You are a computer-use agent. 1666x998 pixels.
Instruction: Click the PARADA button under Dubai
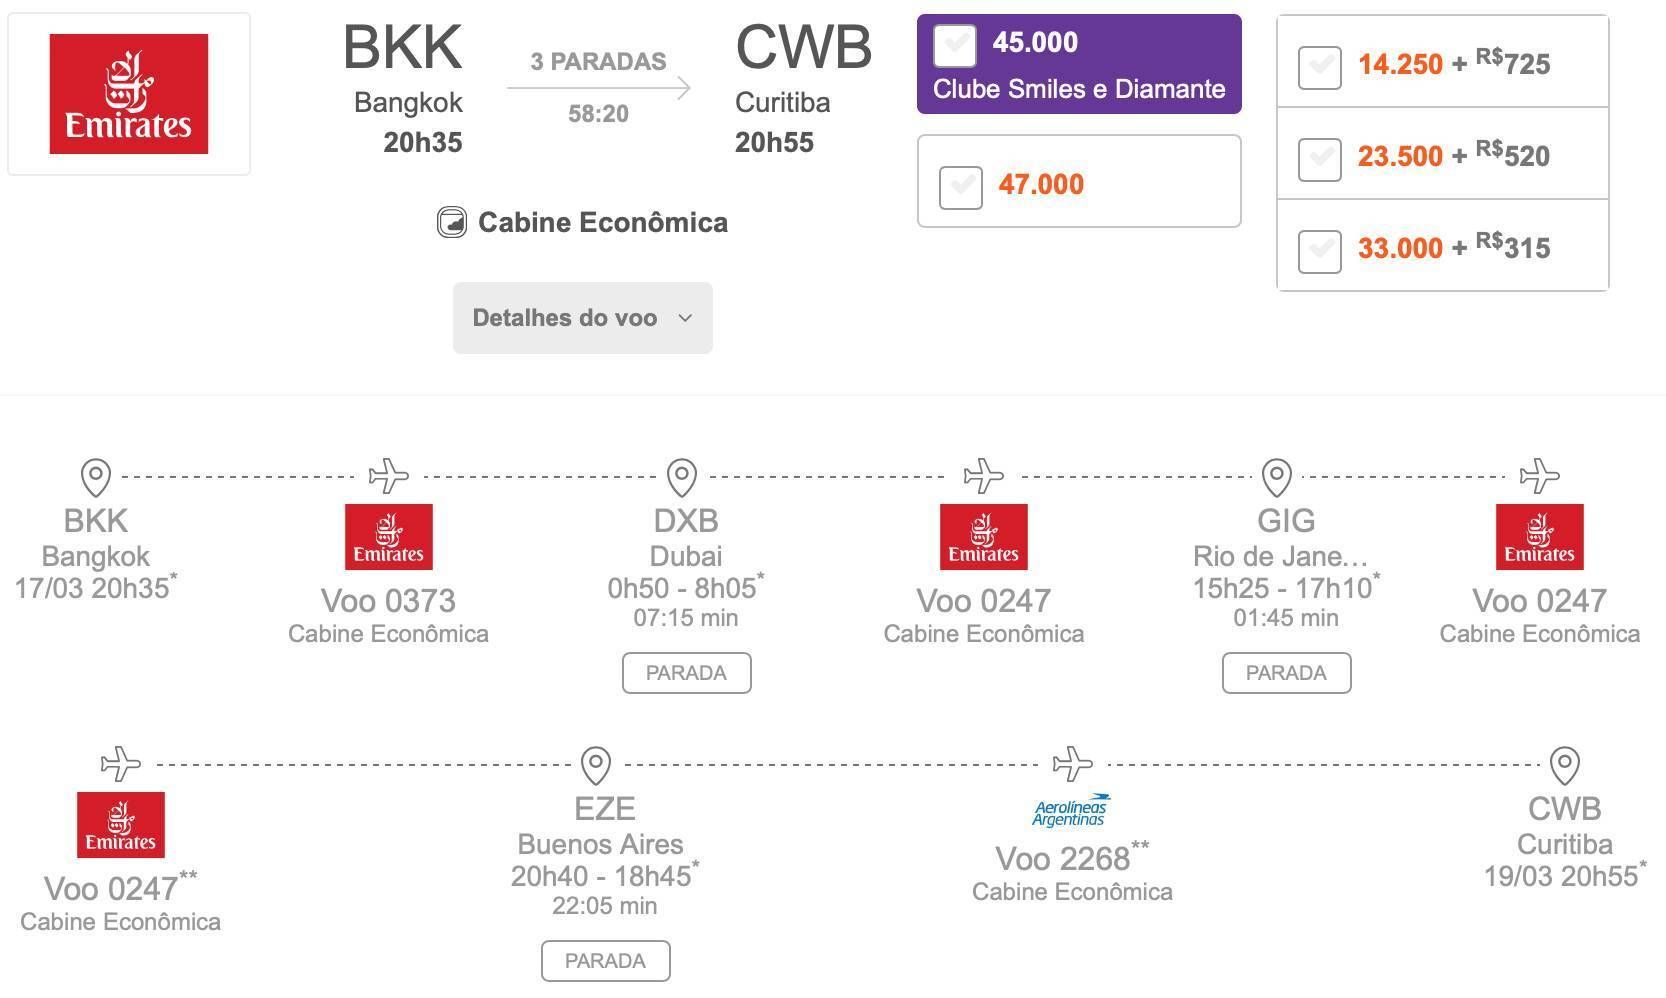click(686, 673)
